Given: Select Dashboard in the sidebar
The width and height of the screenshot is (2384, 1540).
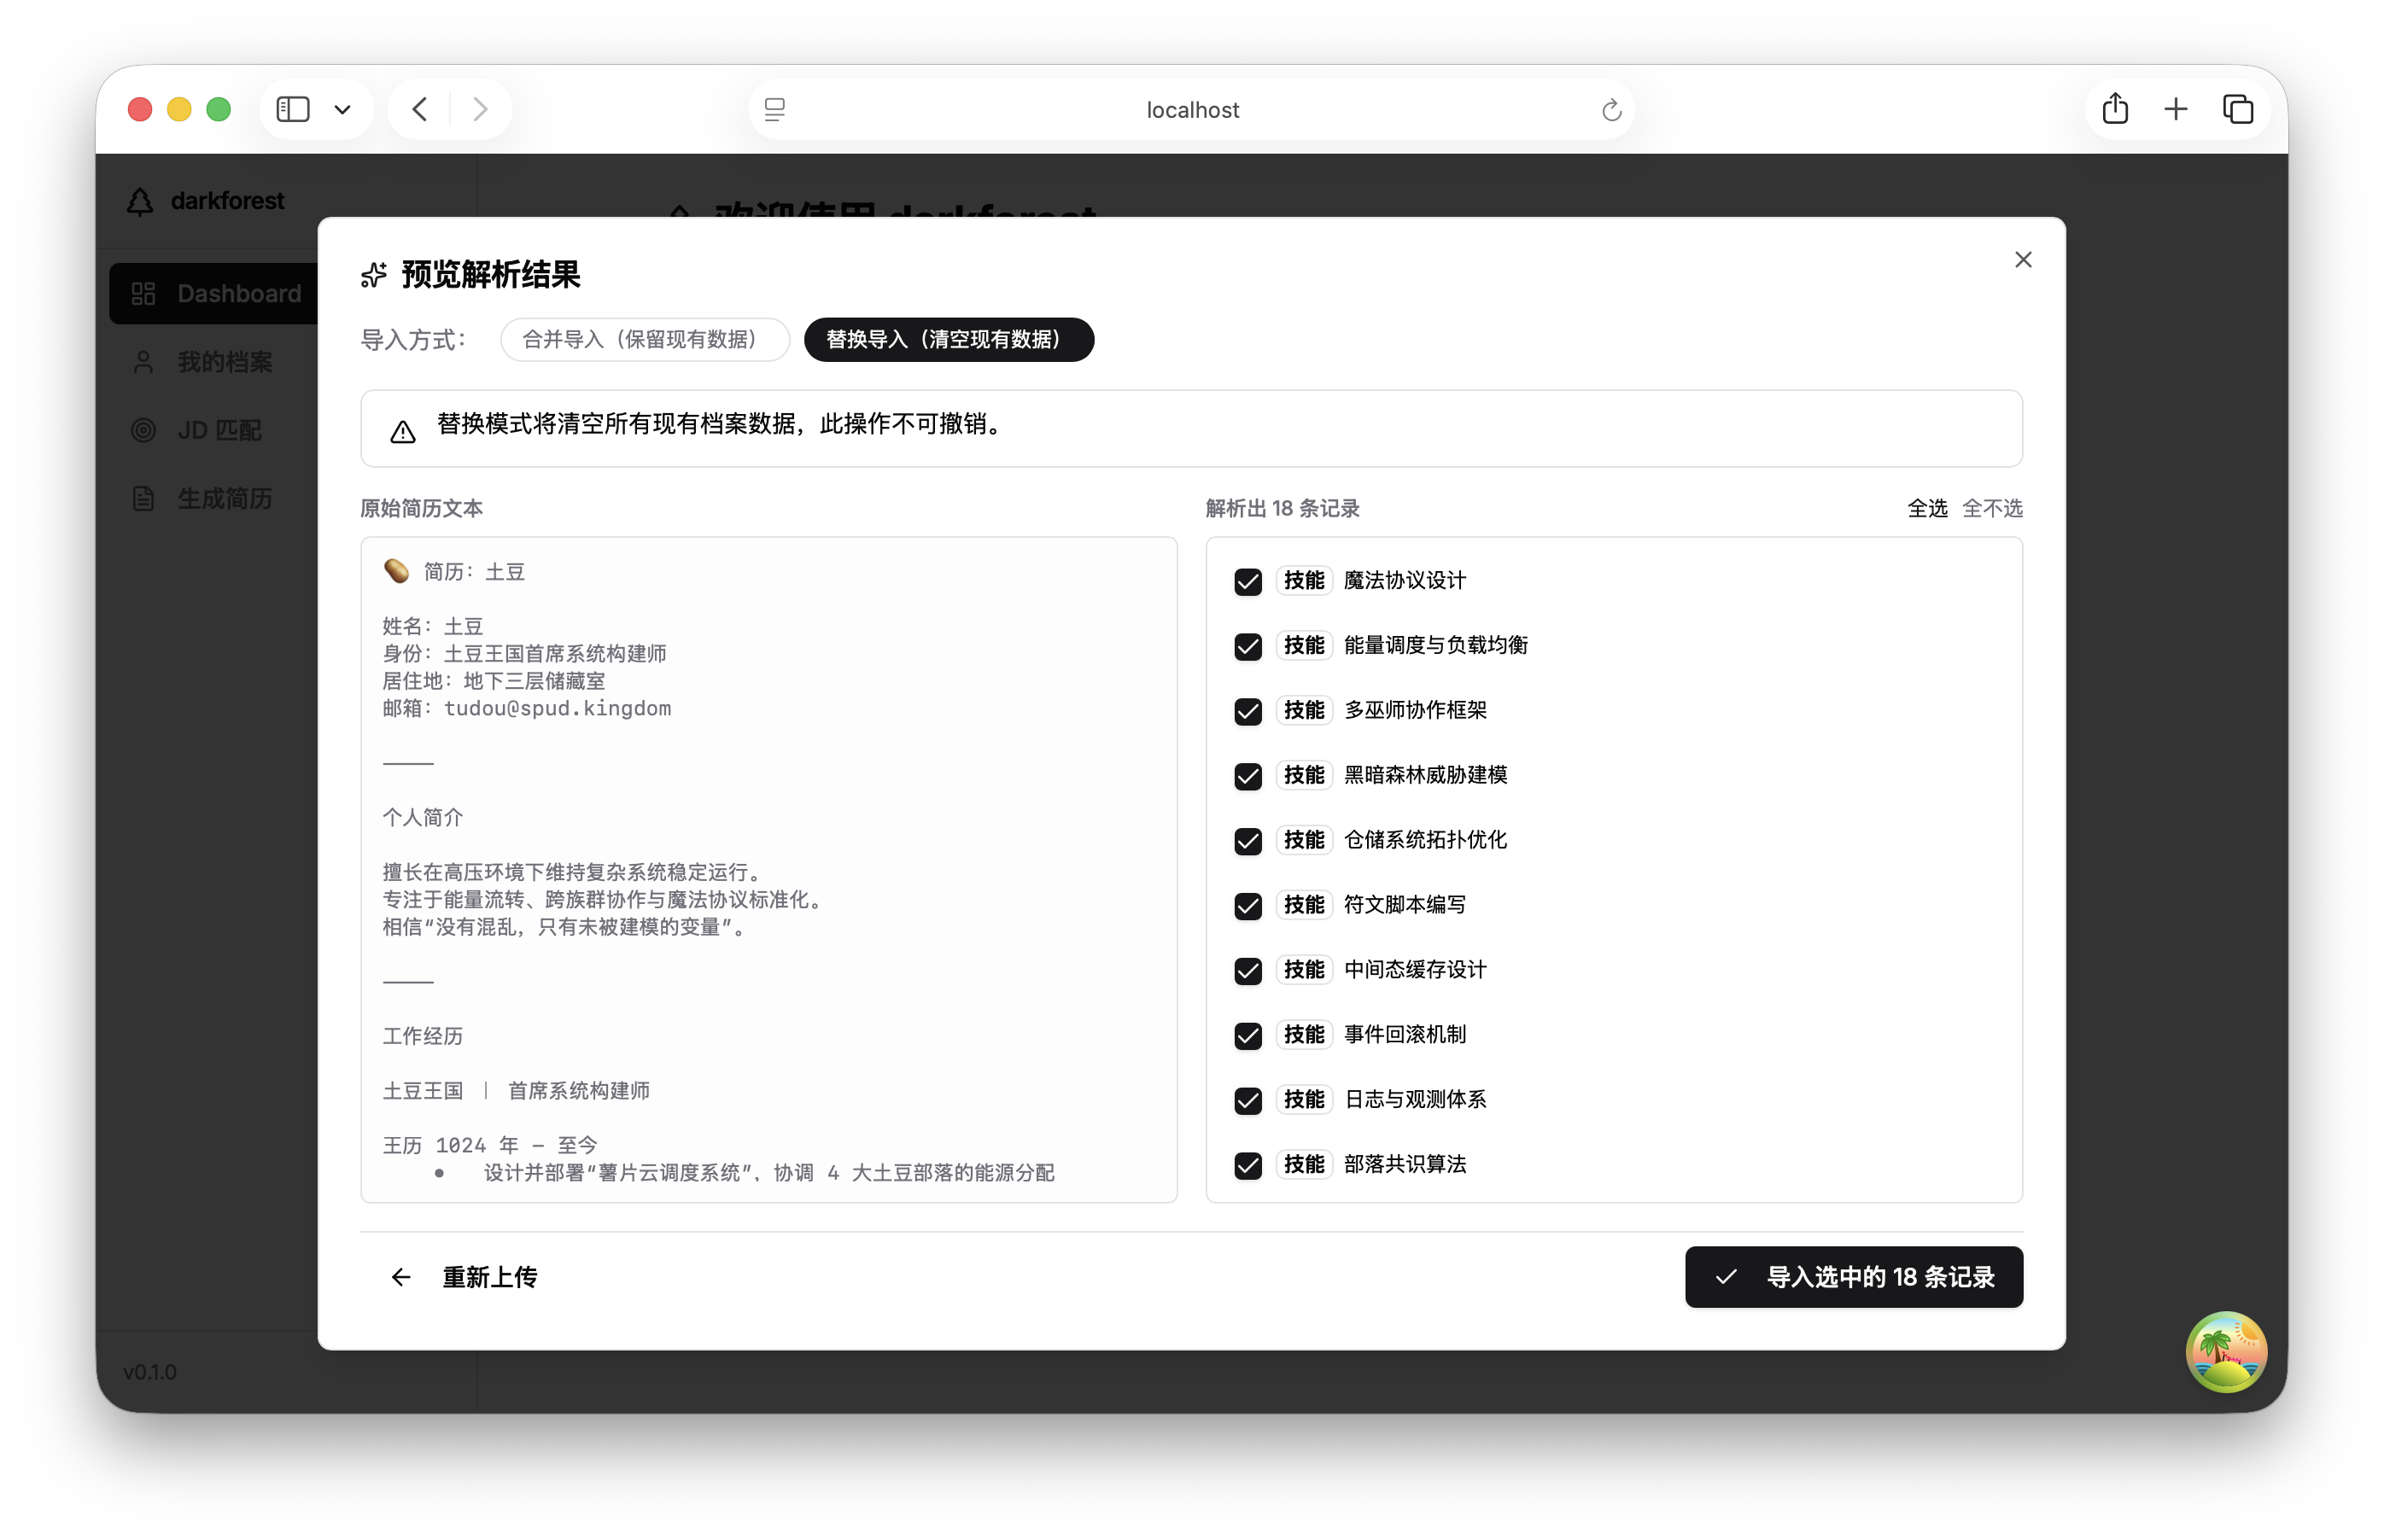Looking at the screenshot, I should [238, 293].
